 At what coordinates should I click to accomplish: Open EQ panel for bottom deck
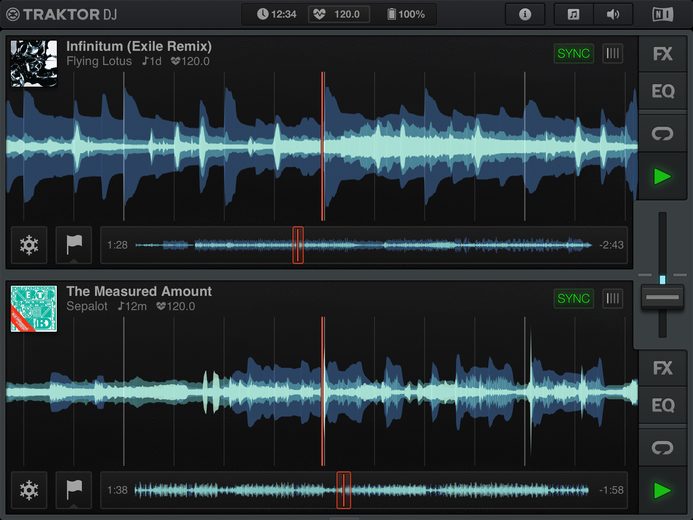click(663, 405)
